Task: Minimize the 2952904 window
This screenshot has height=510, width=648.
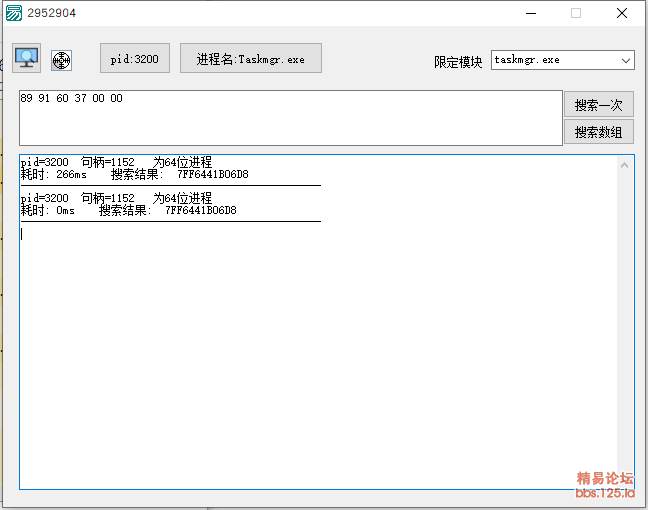Action: tap(530, 13)
